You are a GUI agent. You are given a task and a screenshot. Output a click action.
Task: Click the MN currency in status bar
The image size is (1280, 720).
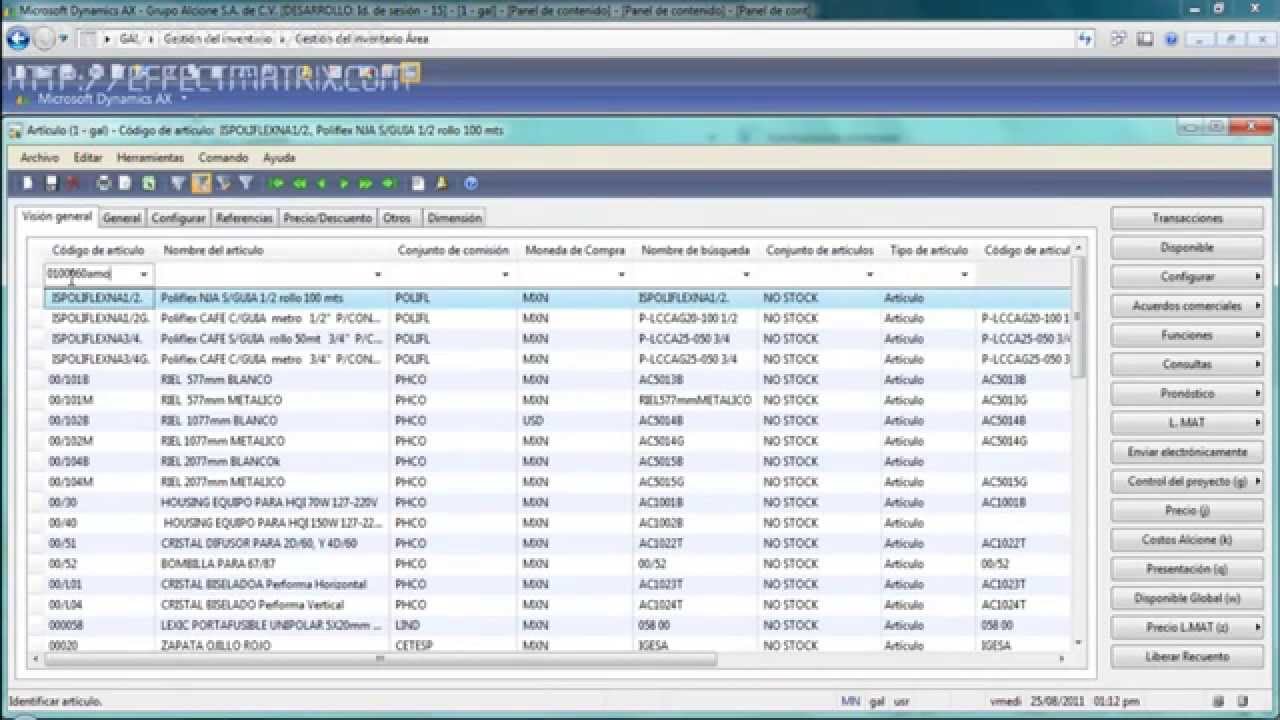click(850, 702)
